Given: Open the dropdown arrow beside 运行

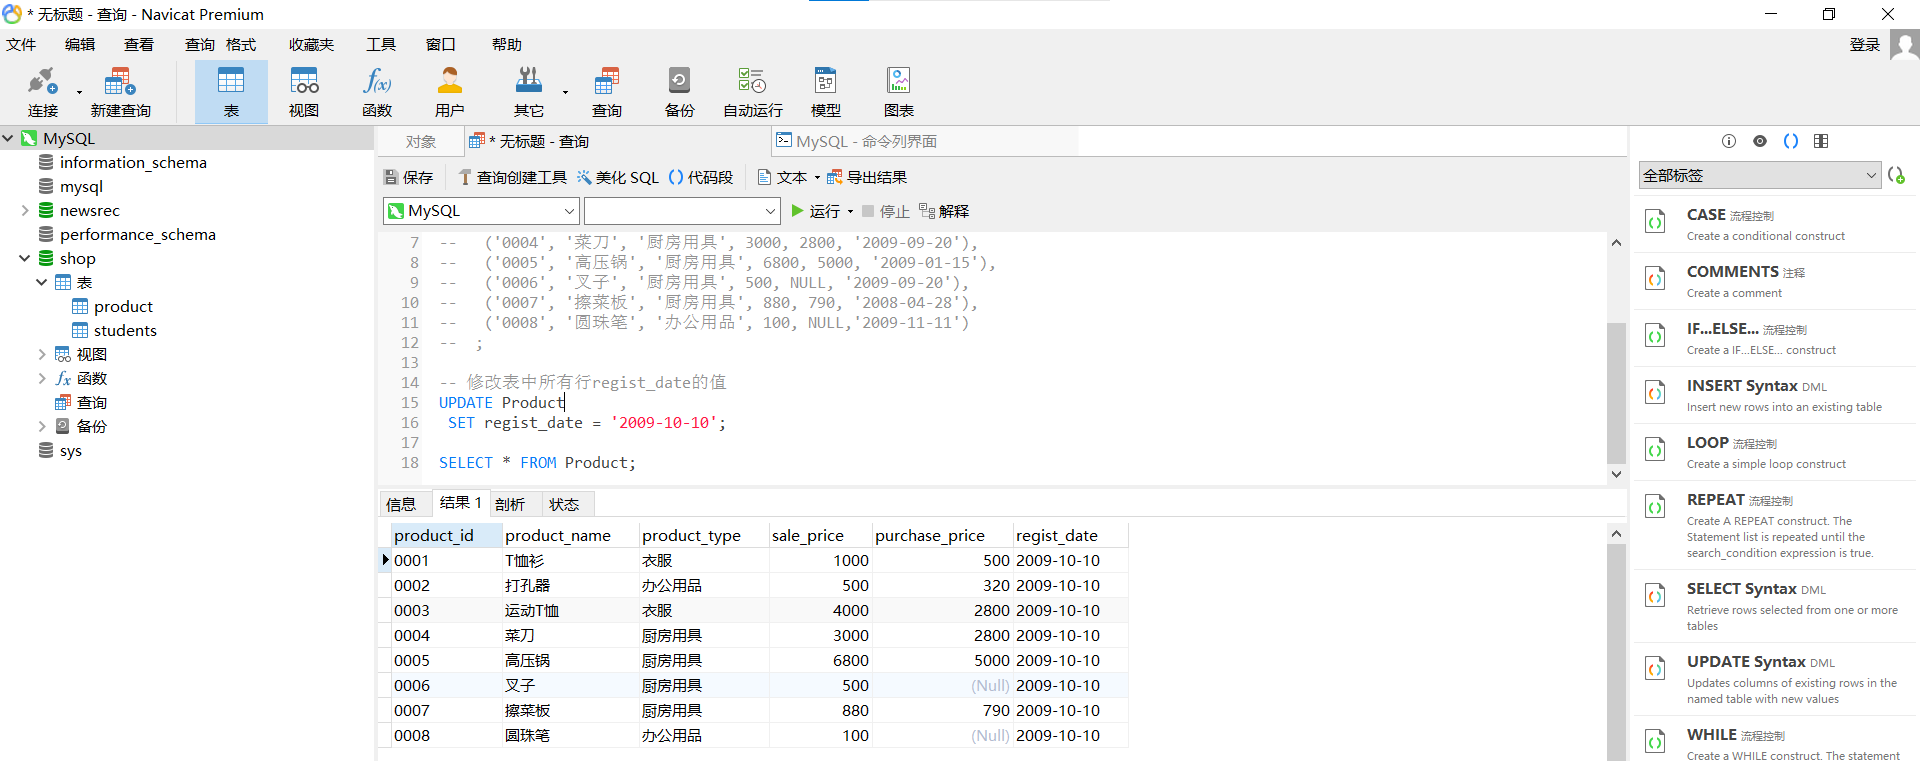Looking at the screenshot, I should point(850,212).
